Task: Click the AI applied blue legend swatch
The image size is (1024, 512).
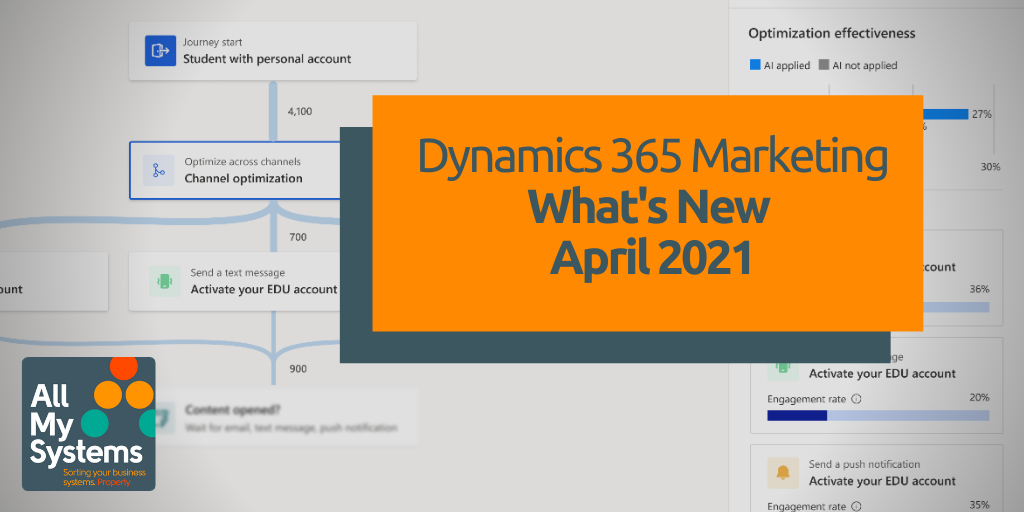Action: point(756,65)
